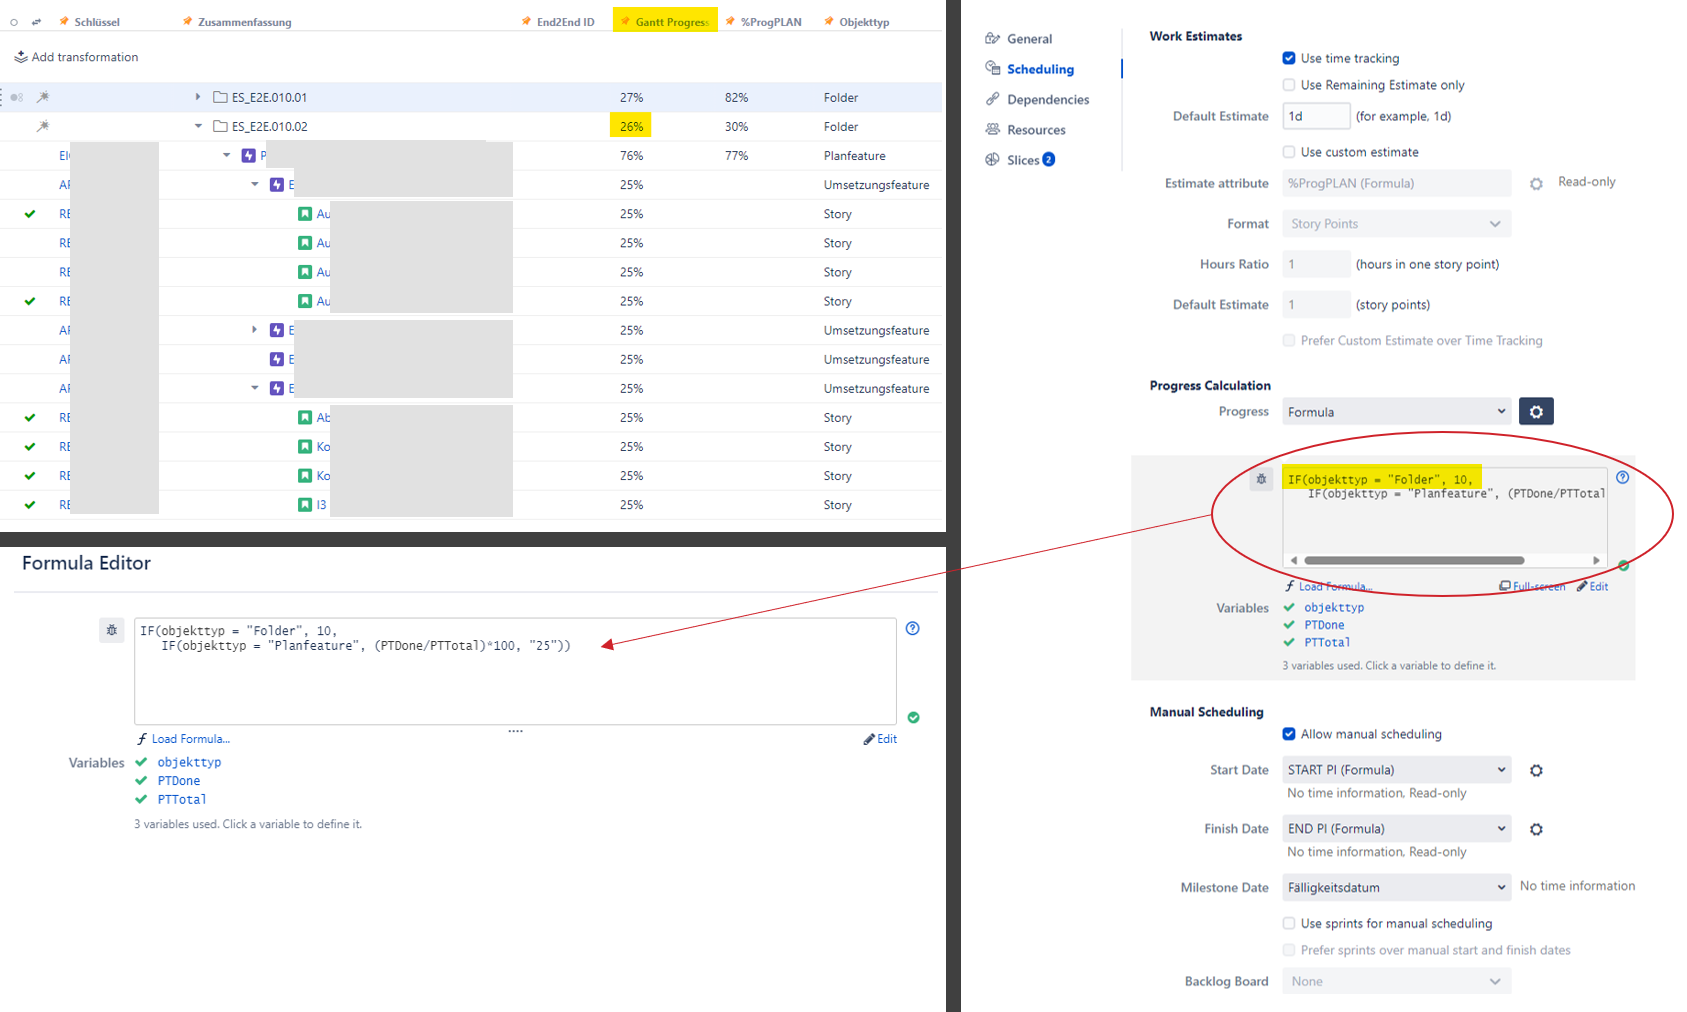The width and height of the screenshot is (1687, 1012).
Task: Click pin icon on ES_E2E.010.02 row
Action: click(x=42, y=126)
